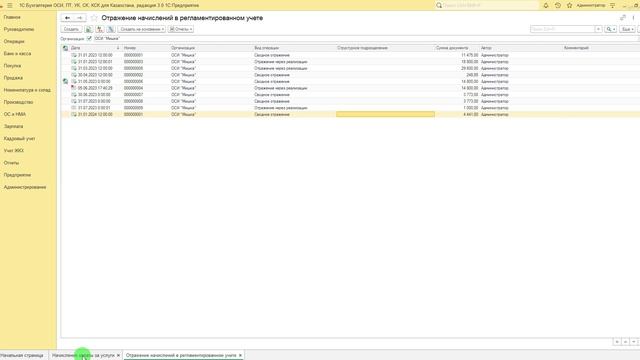Expand the Создать на основании dropdown
Image resolution: width=640 pixels, height=360 pixels.
click(x=142, y=29)
